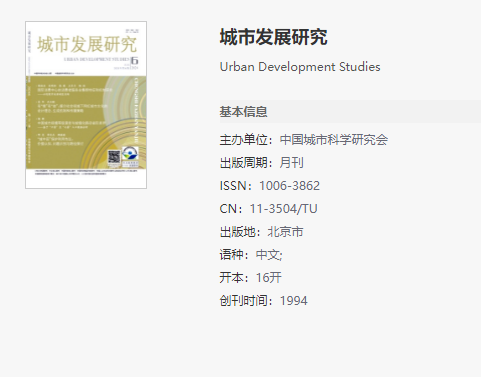Image resolution: width=481 pixels, height=377 pixels.
Task: Click the CN 11-3504/TU entry
Action: click(269, 209)
